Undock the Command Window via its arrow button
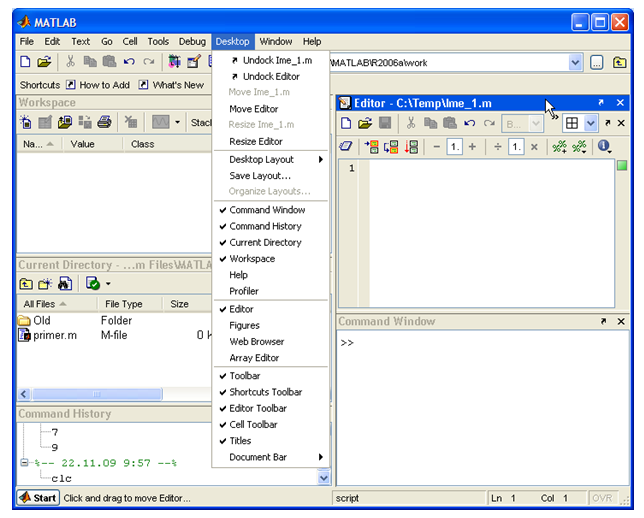Screen dimensions: 644x518 click(603, 321)
